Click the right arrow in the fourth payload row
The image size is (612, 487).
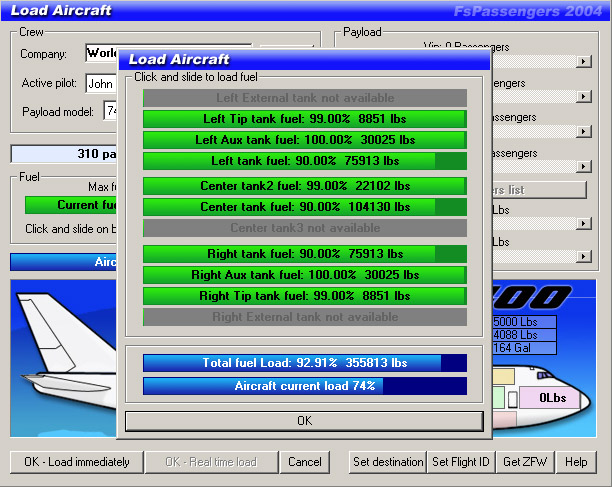pos(584,167)
